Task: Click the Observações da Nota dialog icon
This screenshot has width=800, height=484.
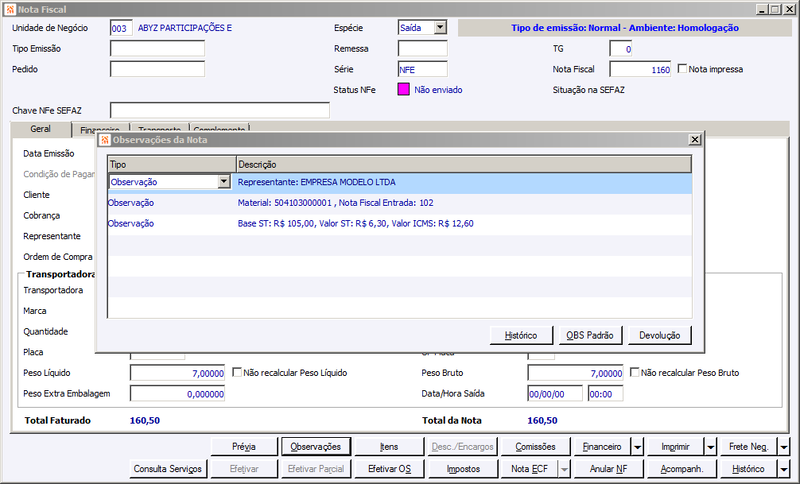Action: coord(105,140)
